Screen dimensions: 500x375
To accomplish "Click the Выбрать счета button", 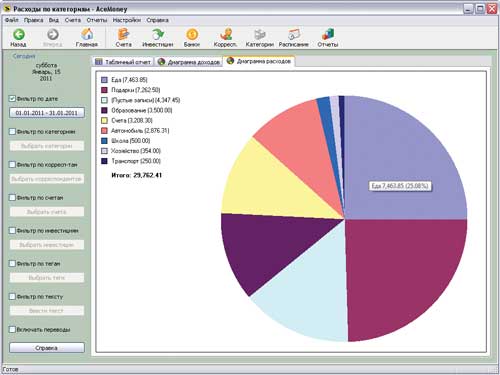I will [x=47, y=212].
